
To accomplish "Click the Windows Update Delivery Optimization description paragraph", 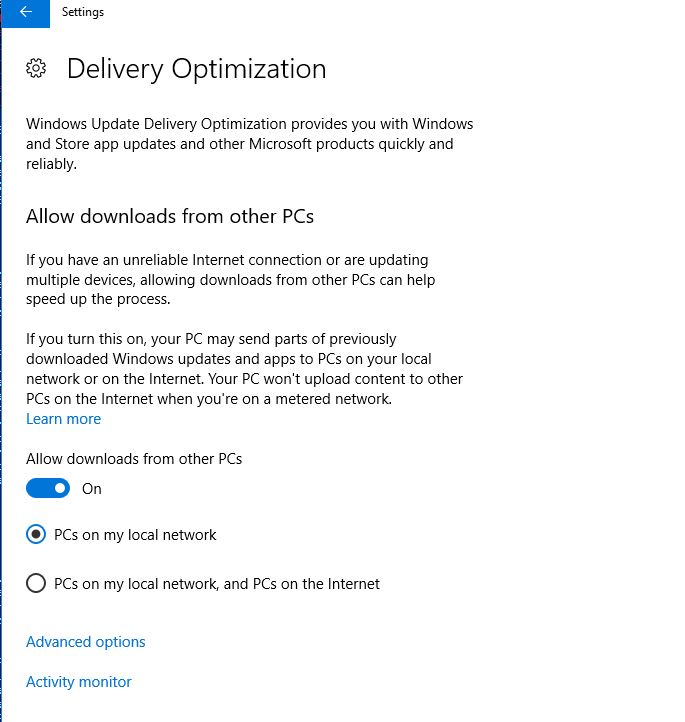I will pyautogui.click(x=250, y=144).
